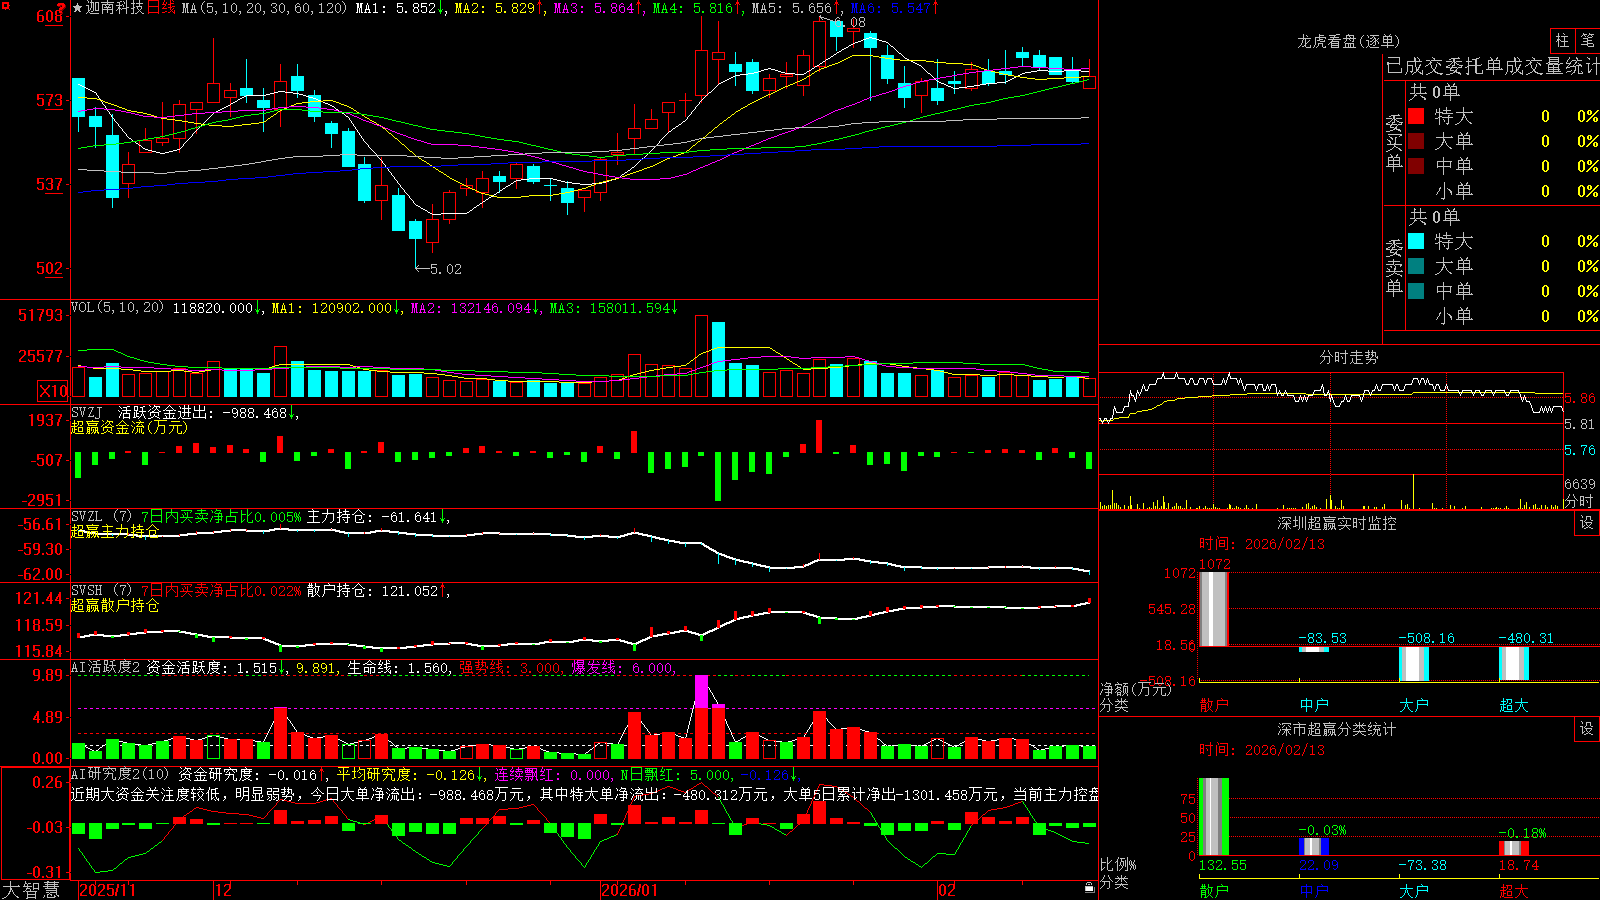Click the 深市超赢分类统计 panel title
The width and height of the screenshot is (1600, 900).
coord(1337,729)
